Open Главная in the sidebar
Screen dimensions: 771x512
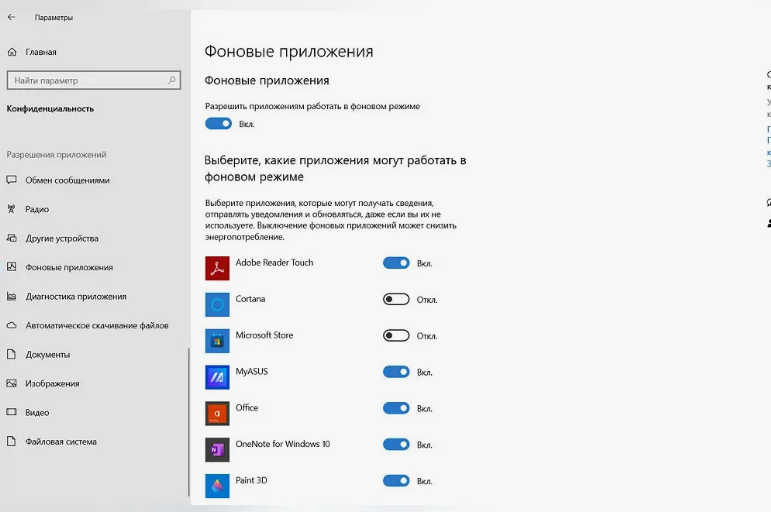tap(41, 52)
